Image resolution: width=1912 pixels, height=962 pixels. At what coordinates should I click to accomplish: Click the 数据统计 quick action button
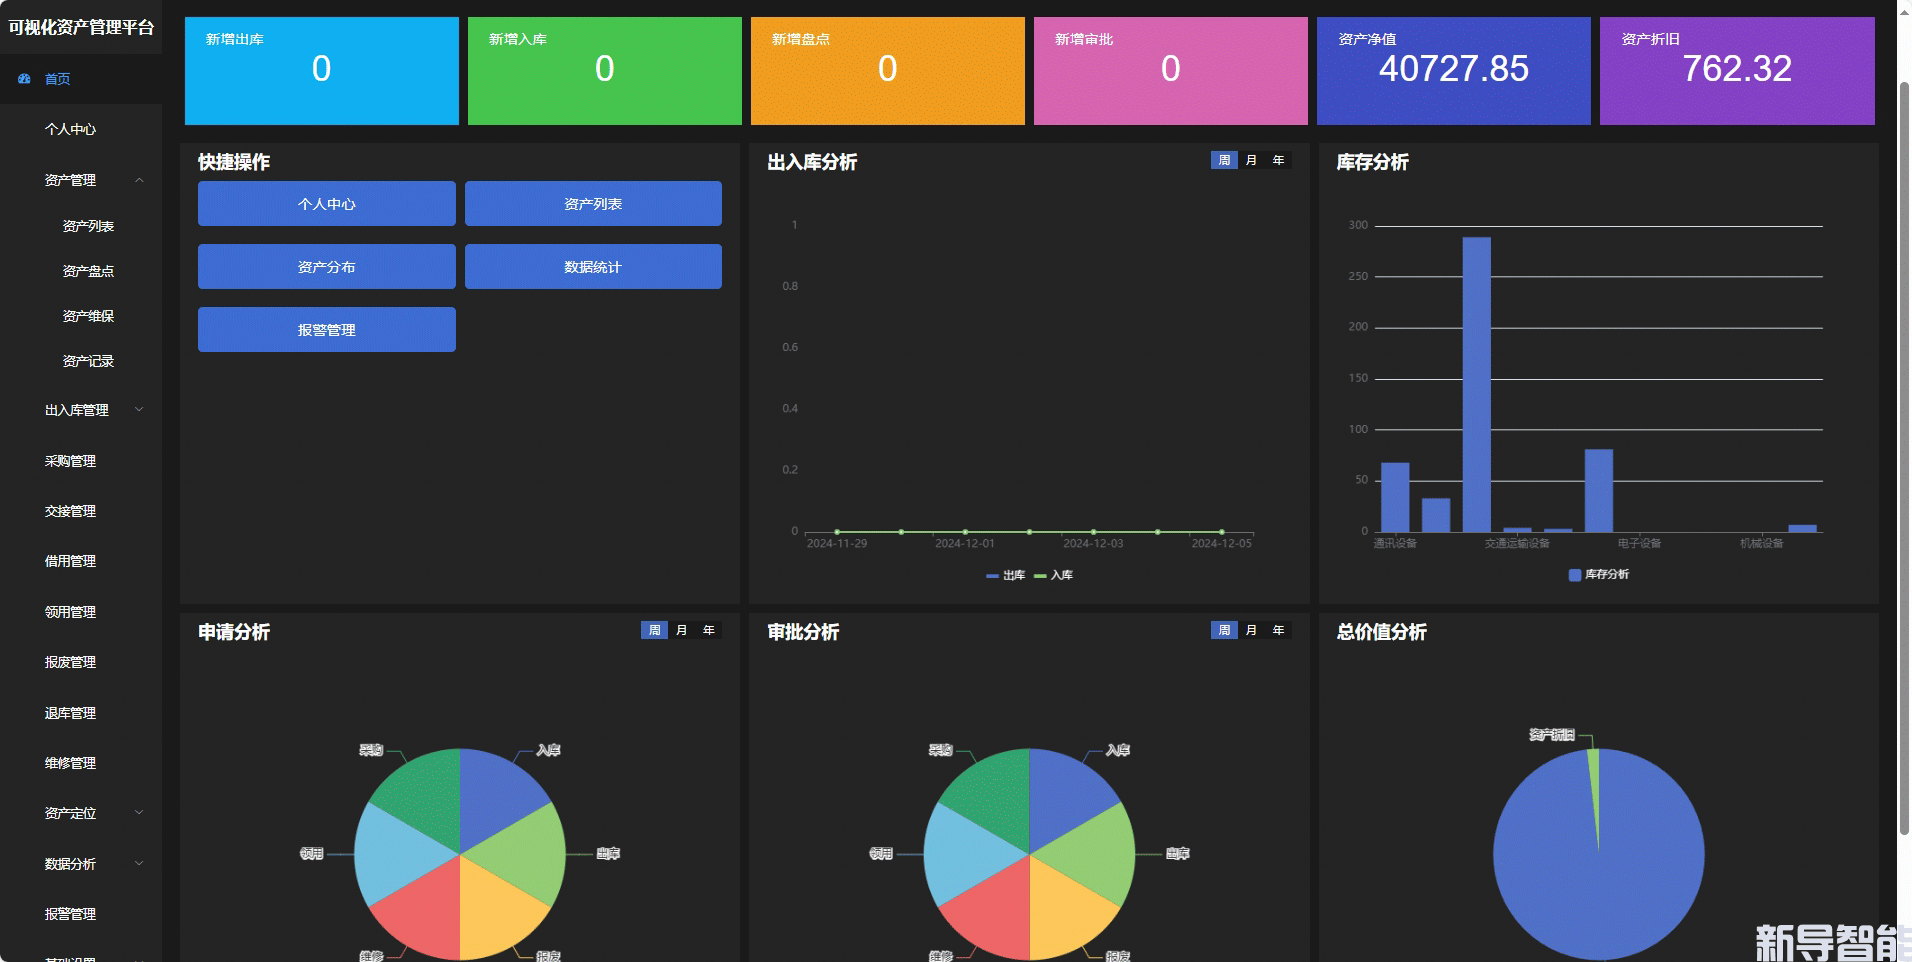[593, 267]
